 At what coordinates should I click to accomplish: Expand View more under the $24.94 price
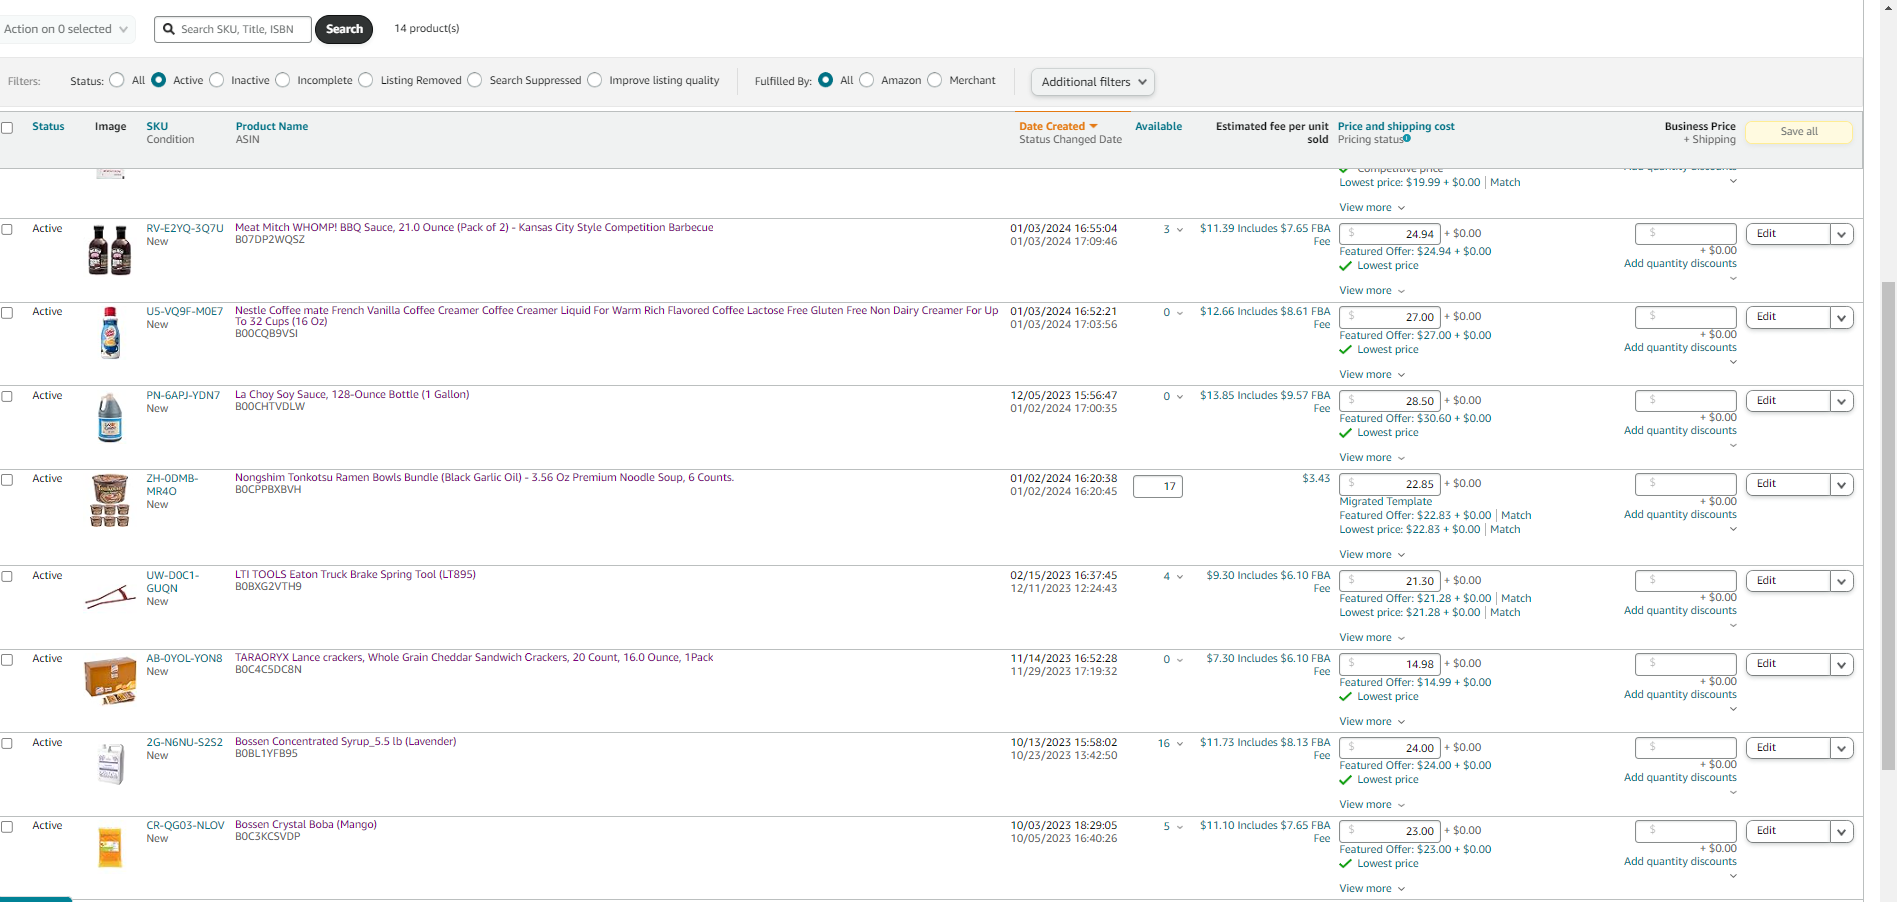coord(1372,291)
